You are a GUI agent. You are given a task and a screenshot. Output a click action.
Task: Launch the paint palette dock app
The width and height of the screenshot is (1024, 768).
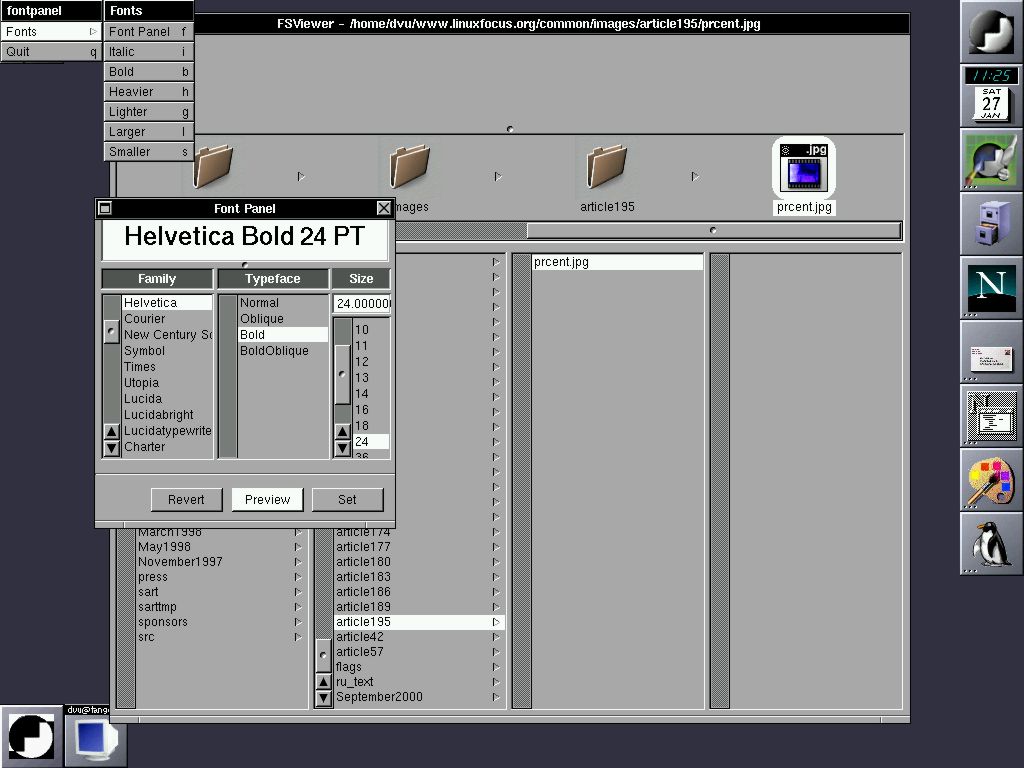pos(991,481)
